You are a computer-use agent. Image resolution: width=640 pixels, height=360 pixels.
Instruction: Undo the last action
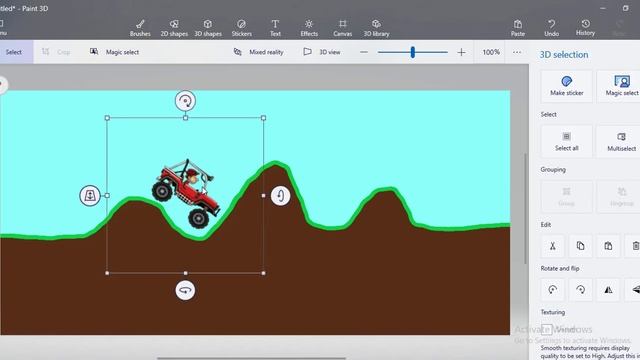coord(551,28)
